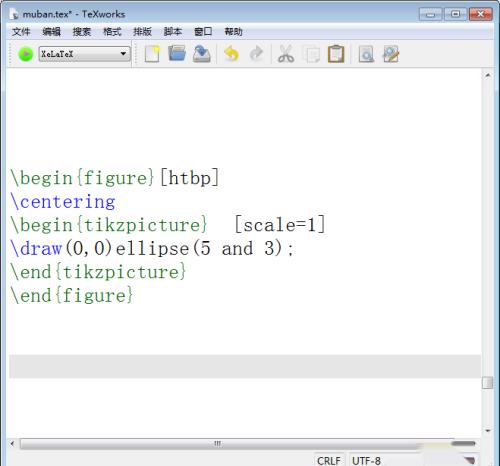The width and height of the screenshot is (500, 466).
Task: Place cursor in the \draw ellipse line
Action: click(x=152, y=249)
